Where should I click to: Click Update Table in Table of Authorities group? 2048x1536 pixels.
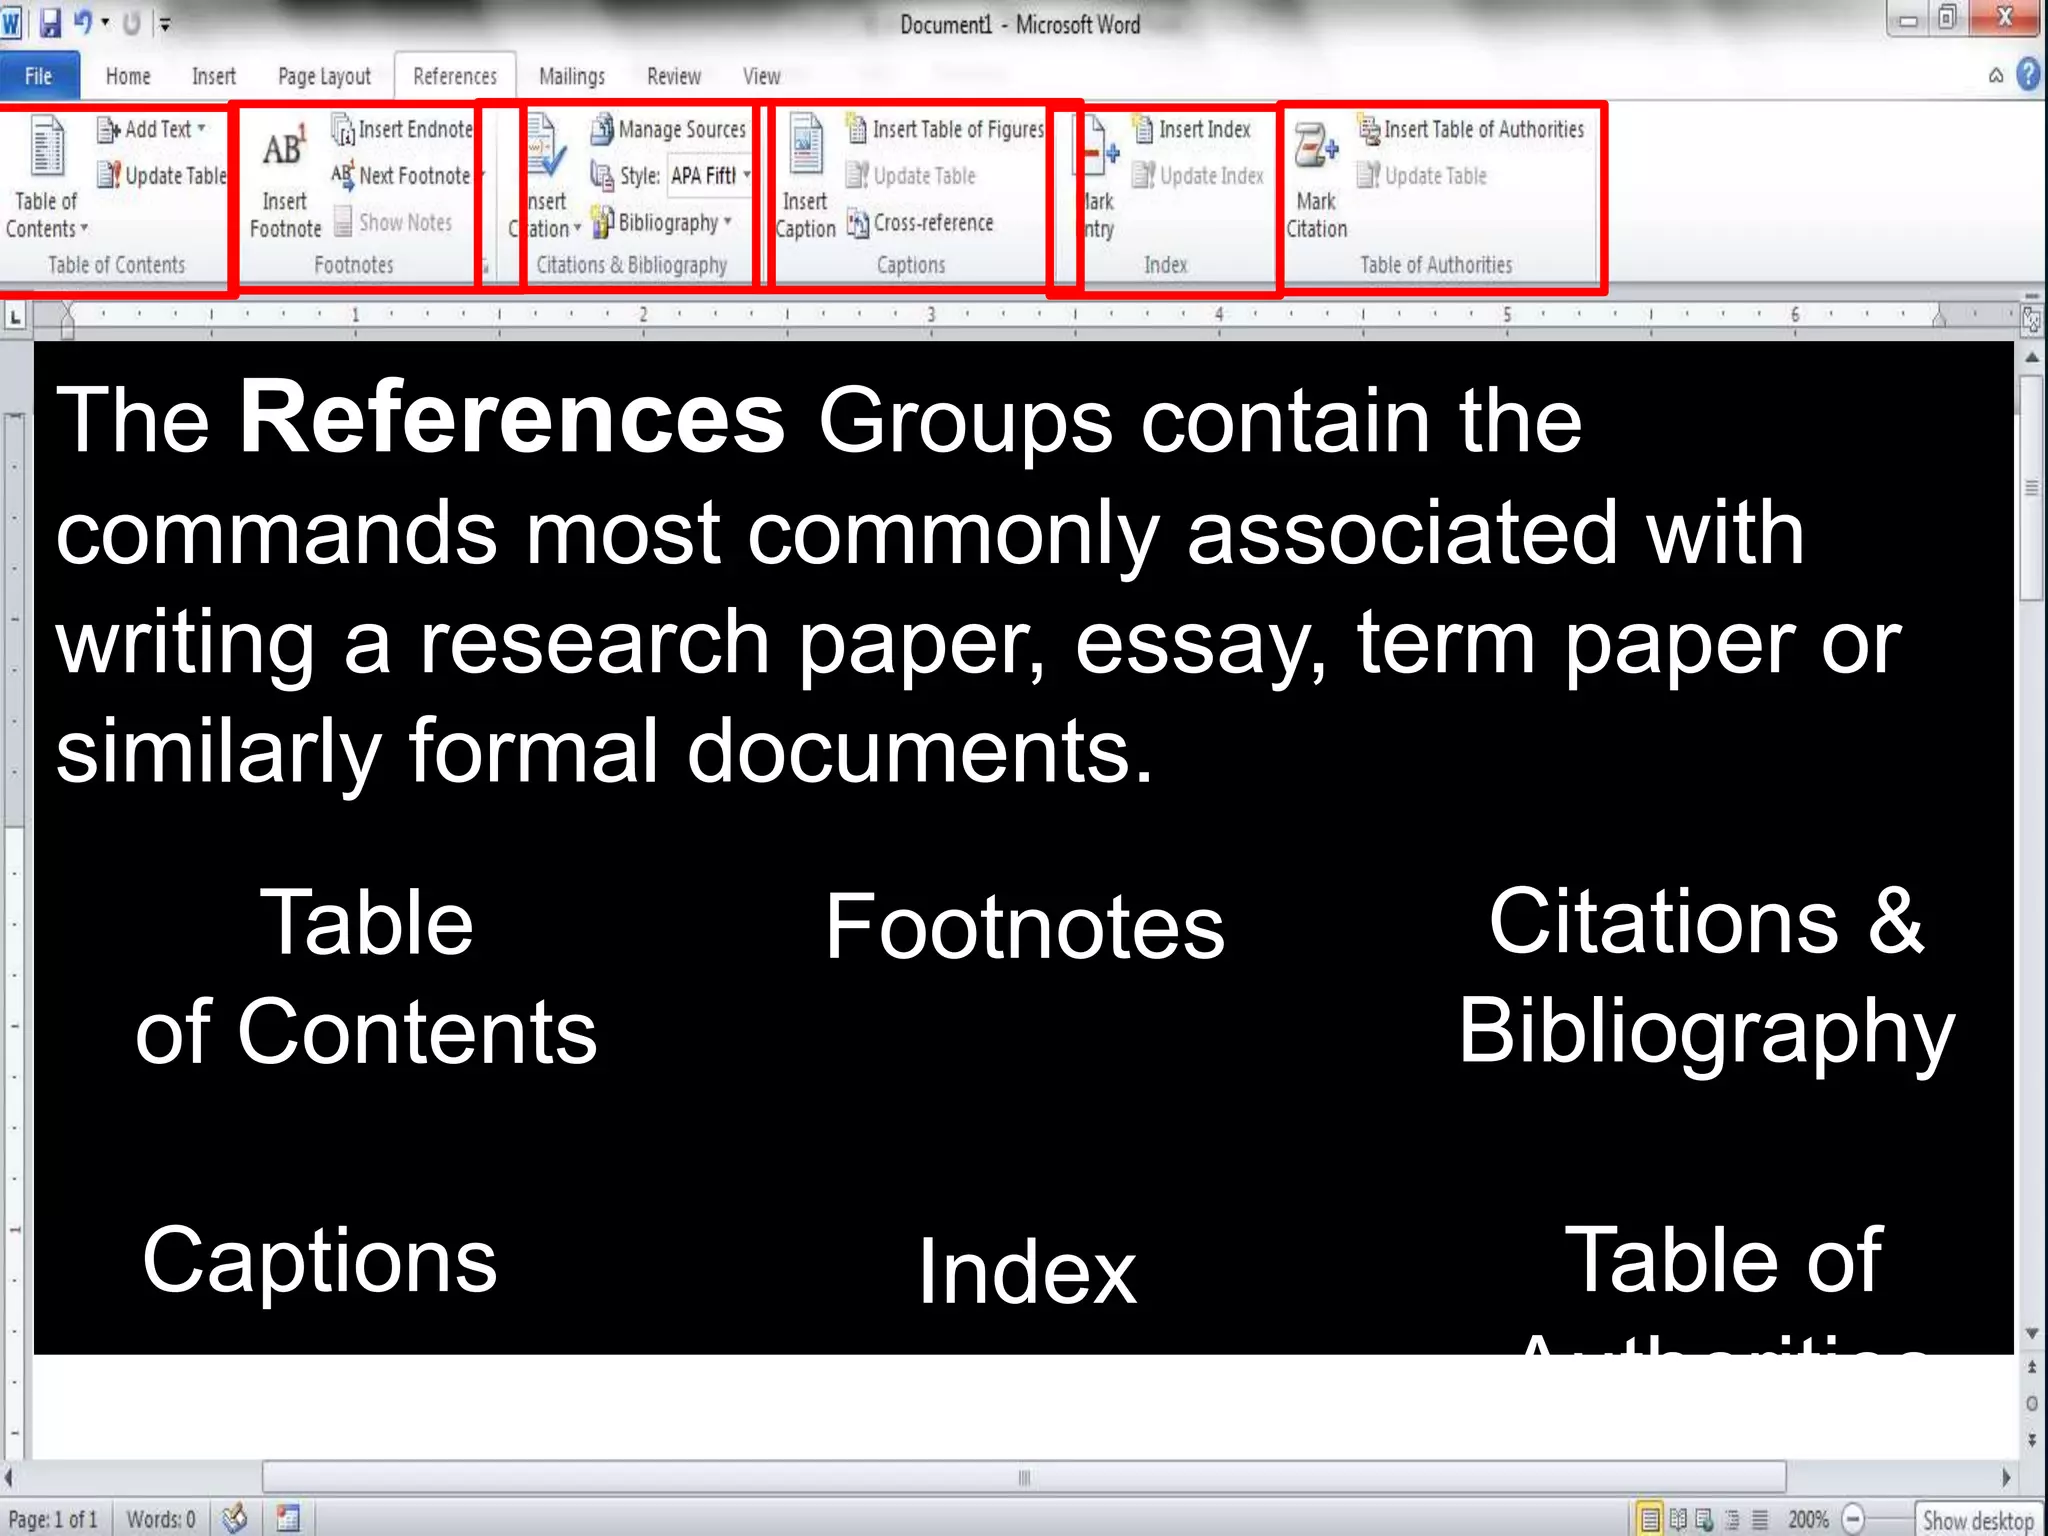pyautogui.click(x=1422, y=176)
